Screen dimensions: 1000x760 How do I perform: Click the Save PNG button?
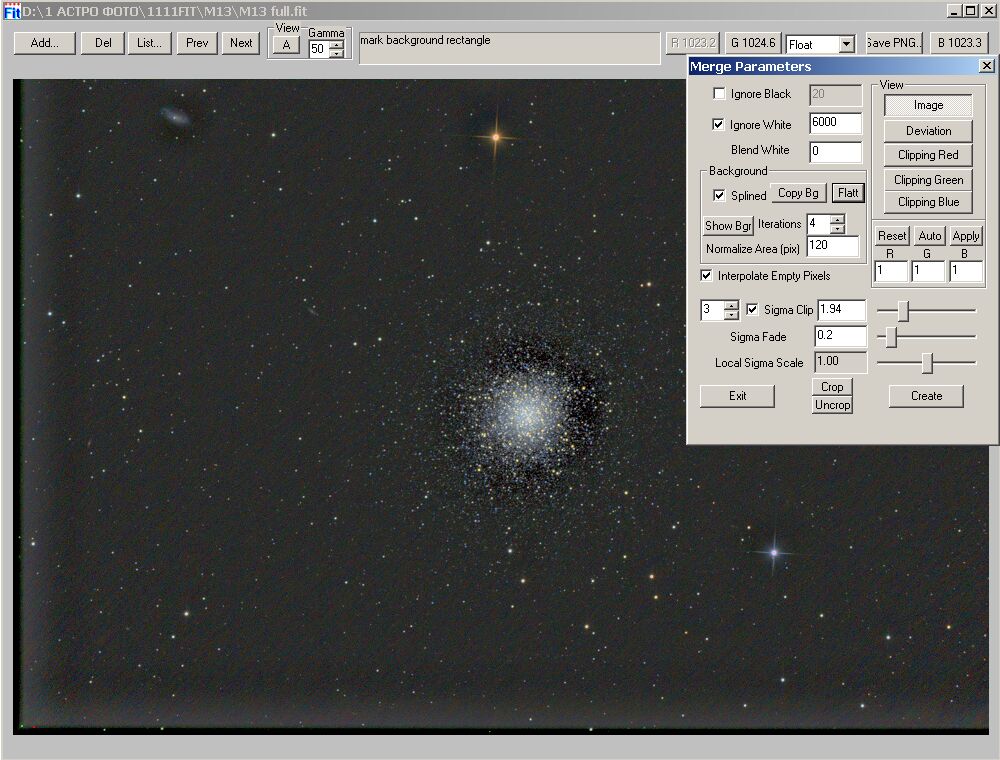(893, 43)
